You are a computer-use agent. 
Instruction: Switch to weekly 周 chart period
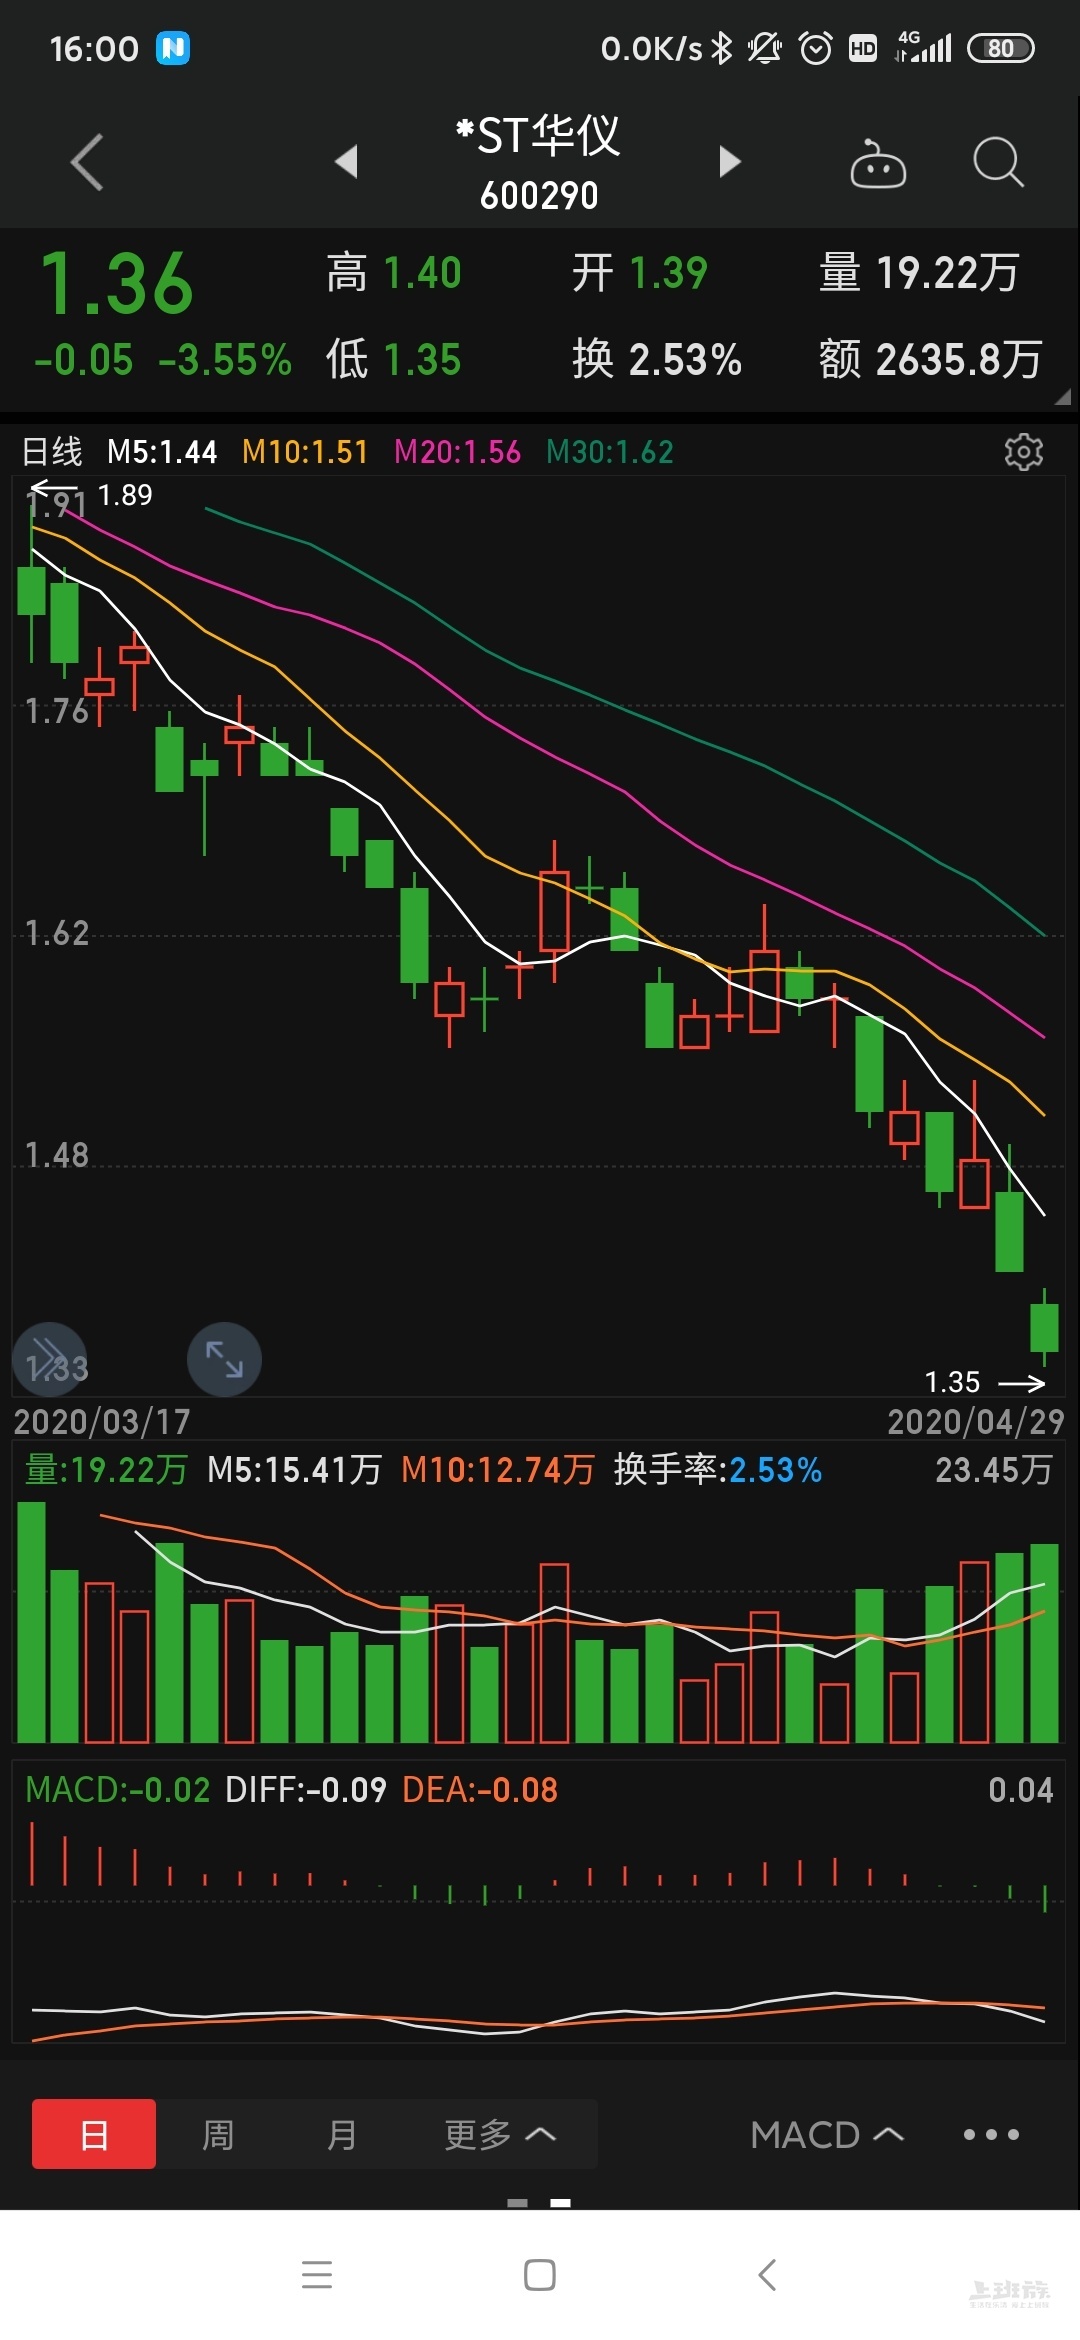pos(218,2134)
